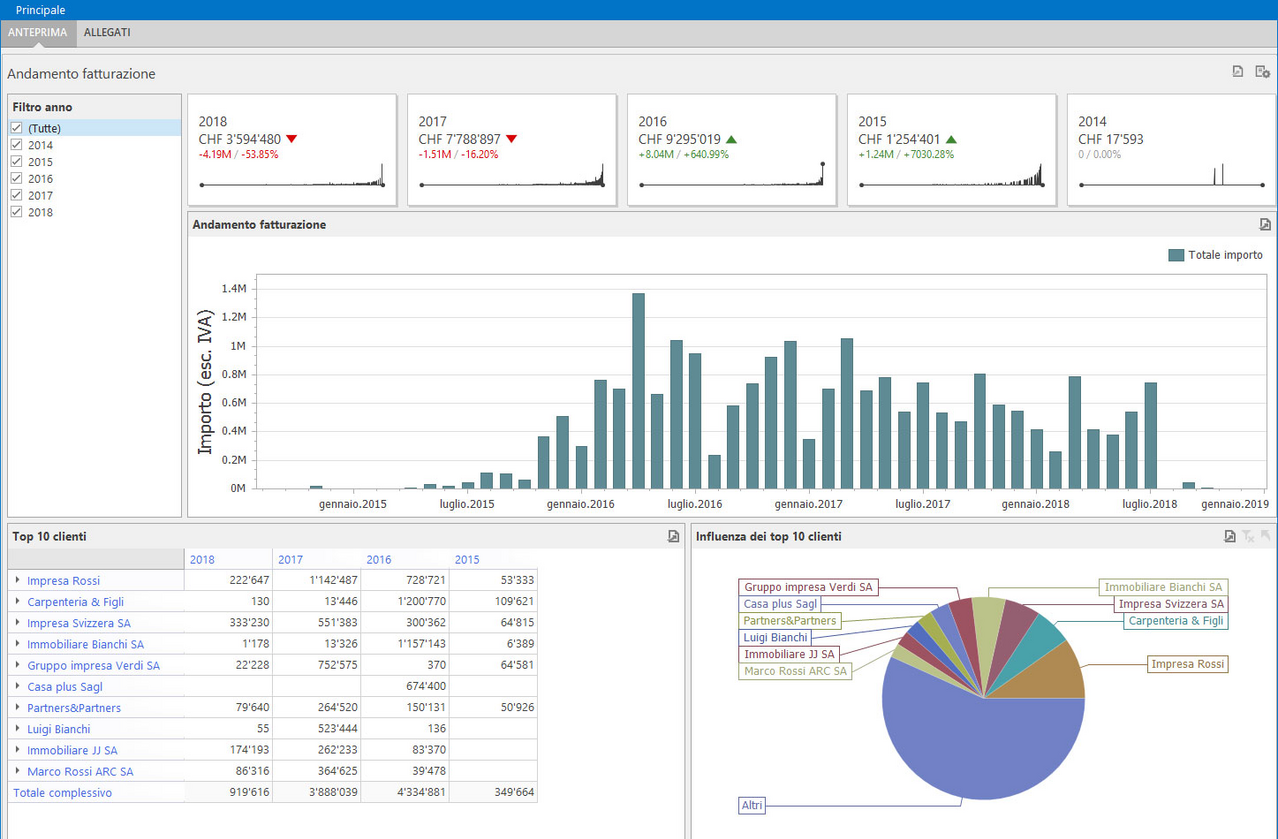Click the Marco Rossi ARC SA pie label
This screenshot has width=1278, height=839.
point(796,672)
